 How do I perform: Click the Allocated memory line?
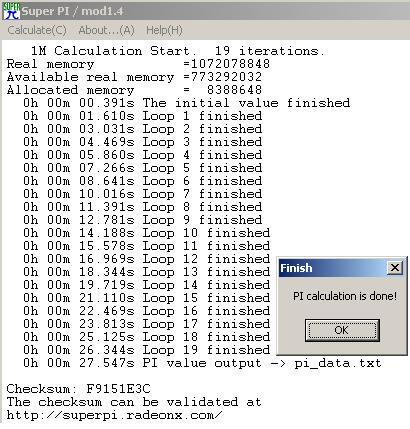click(x=134, y=90)
